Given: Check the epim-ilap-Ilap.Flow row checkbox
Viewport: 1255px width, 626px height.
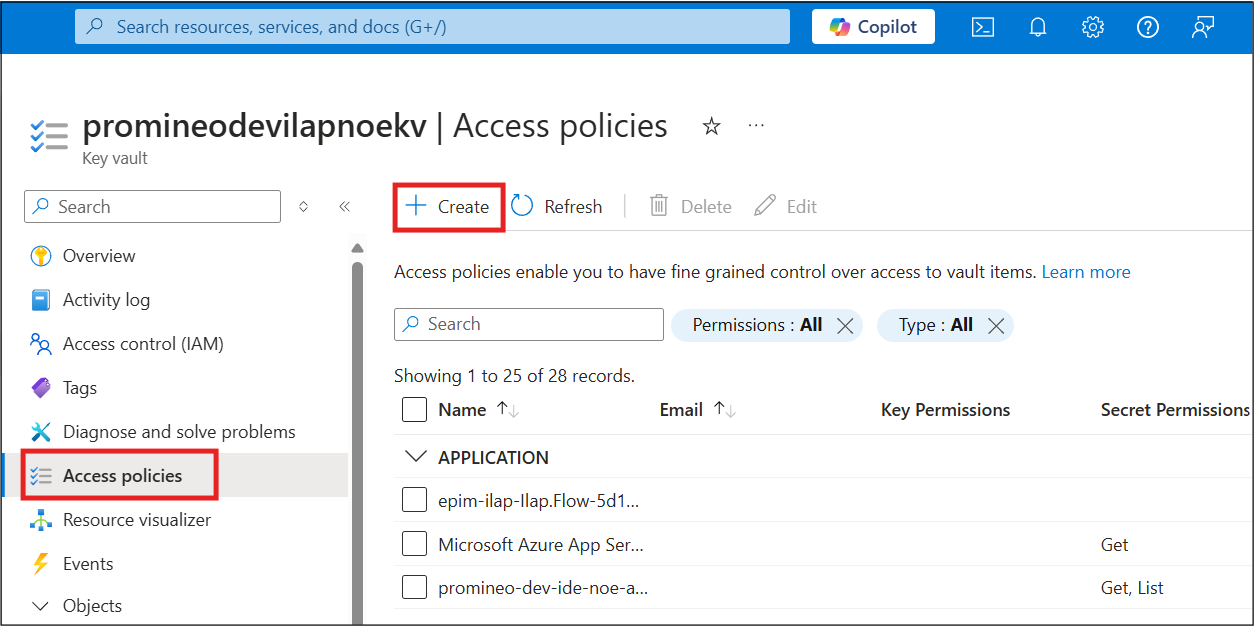Looking at the screenshot, I should click(414, 500).
